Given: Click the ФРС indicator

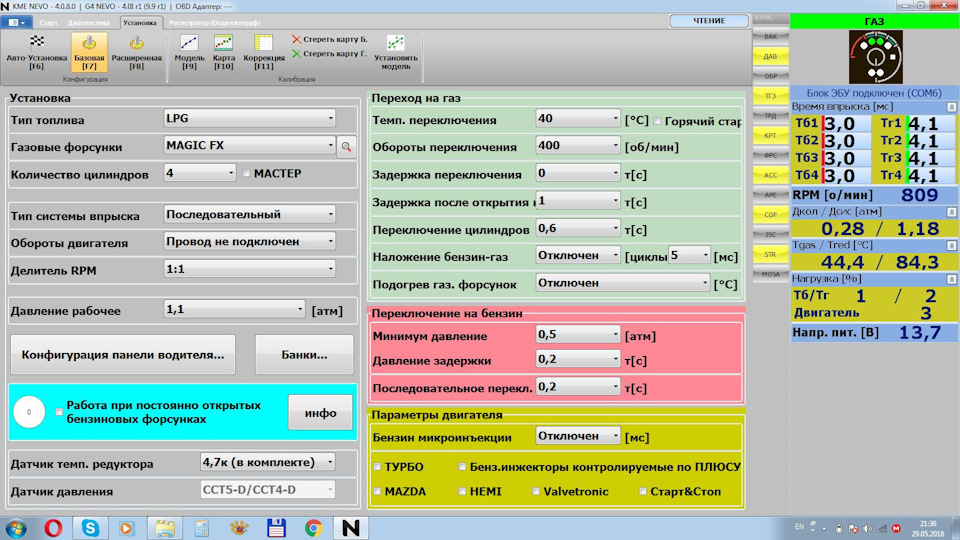Looking at the screenshot, I should tap(770, 156).
